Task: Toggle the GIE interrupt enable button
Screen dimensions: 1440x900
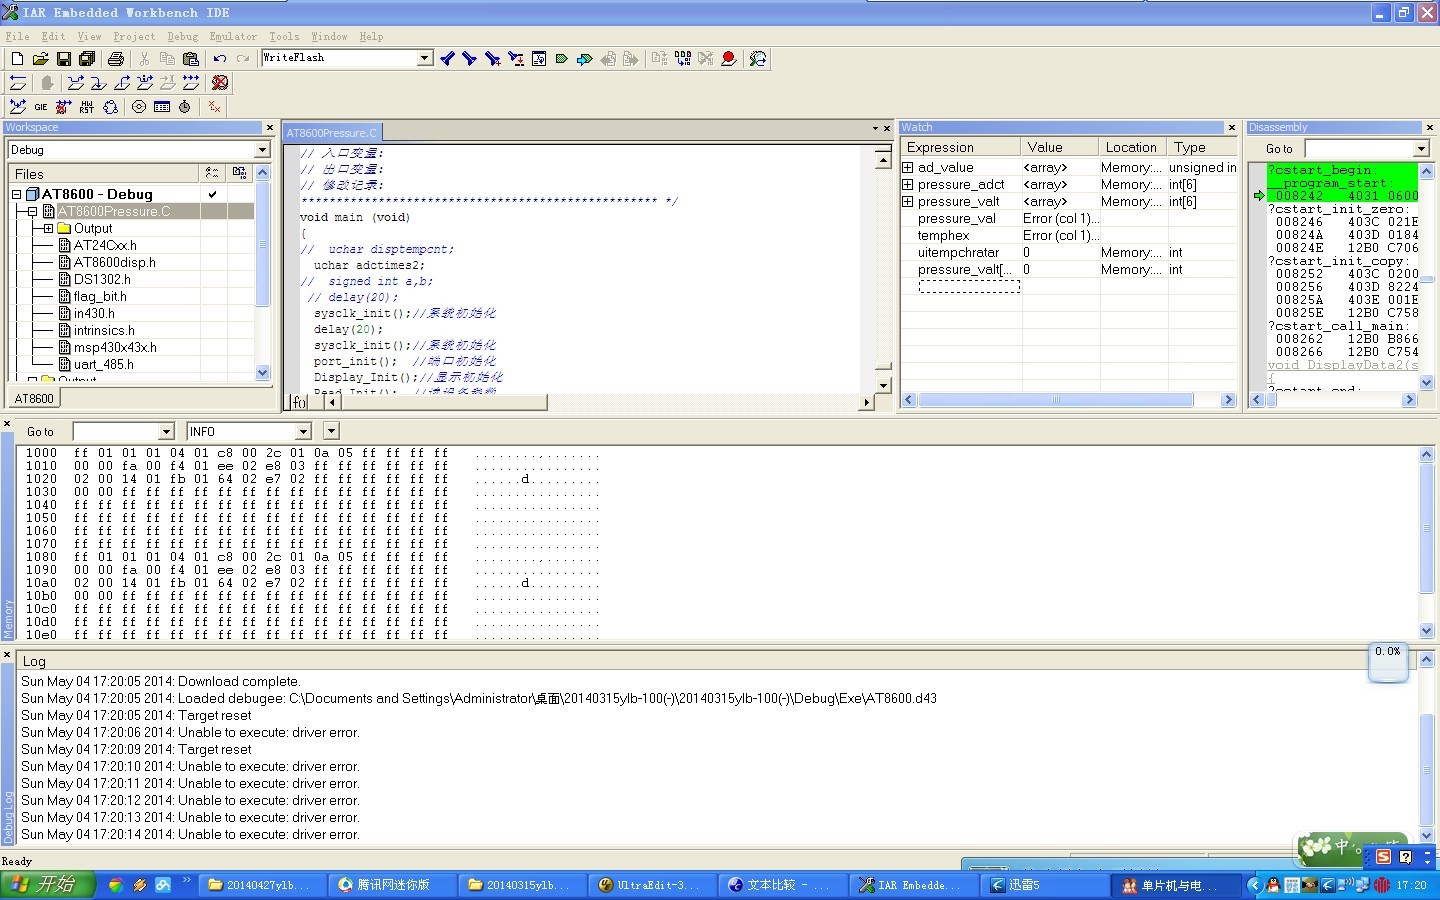Action: click(41, 107)
